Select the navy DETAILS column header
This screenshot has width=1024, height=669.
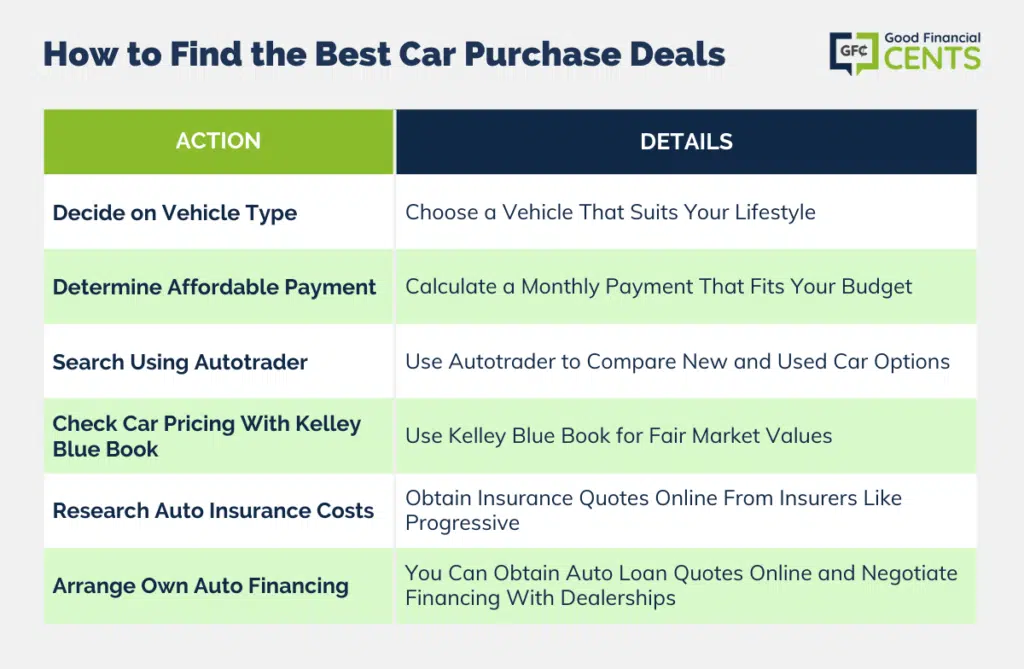(x=686, y=142)
